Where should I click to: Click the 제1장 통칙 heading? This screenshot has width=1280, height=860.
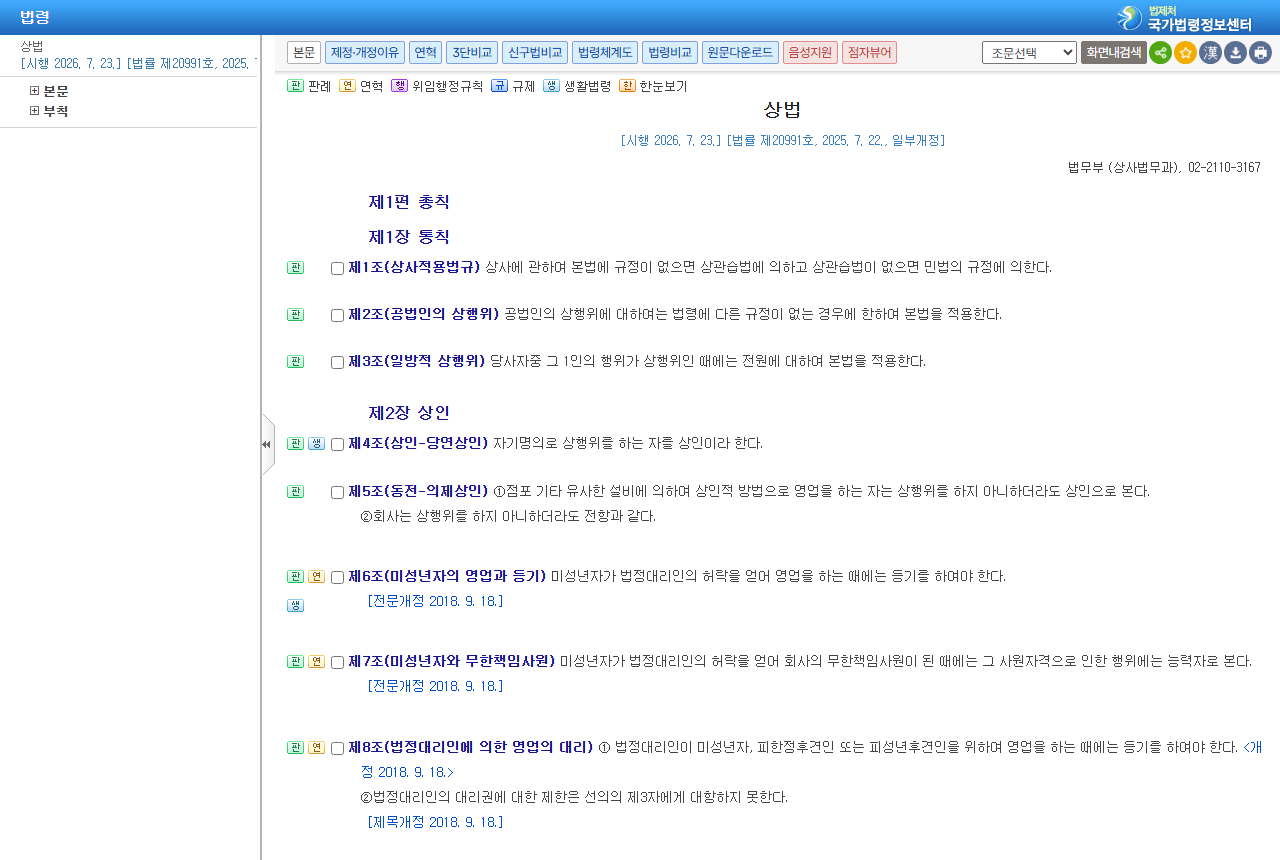tap(409, 237)
